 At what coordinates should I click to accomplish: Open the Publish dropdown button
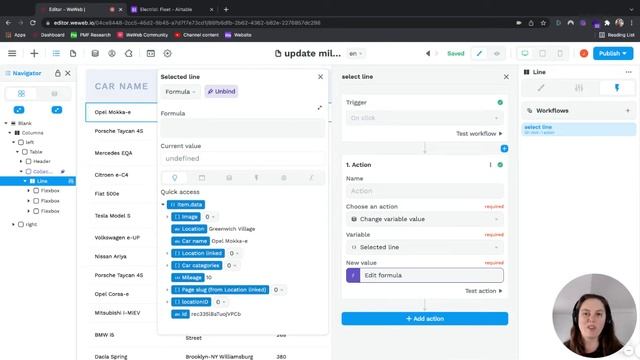[613, 53]
